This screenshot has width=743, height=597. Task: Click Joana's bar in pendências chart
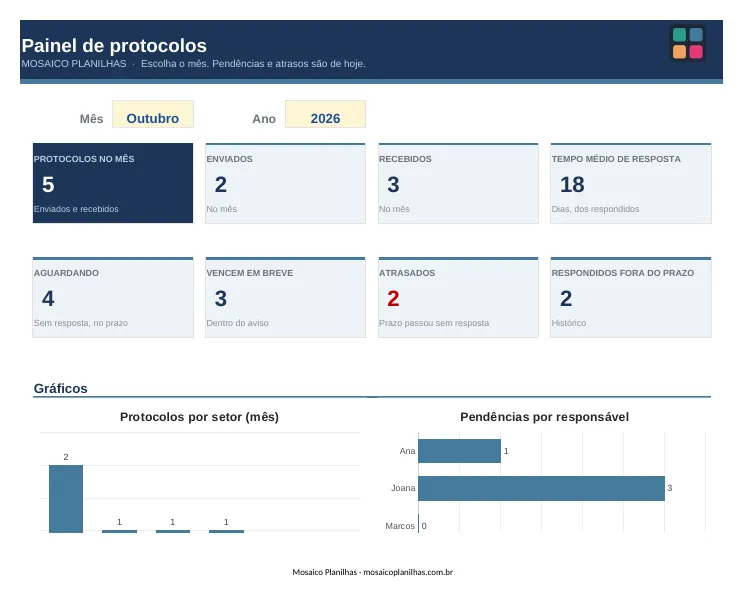[541, 488]
